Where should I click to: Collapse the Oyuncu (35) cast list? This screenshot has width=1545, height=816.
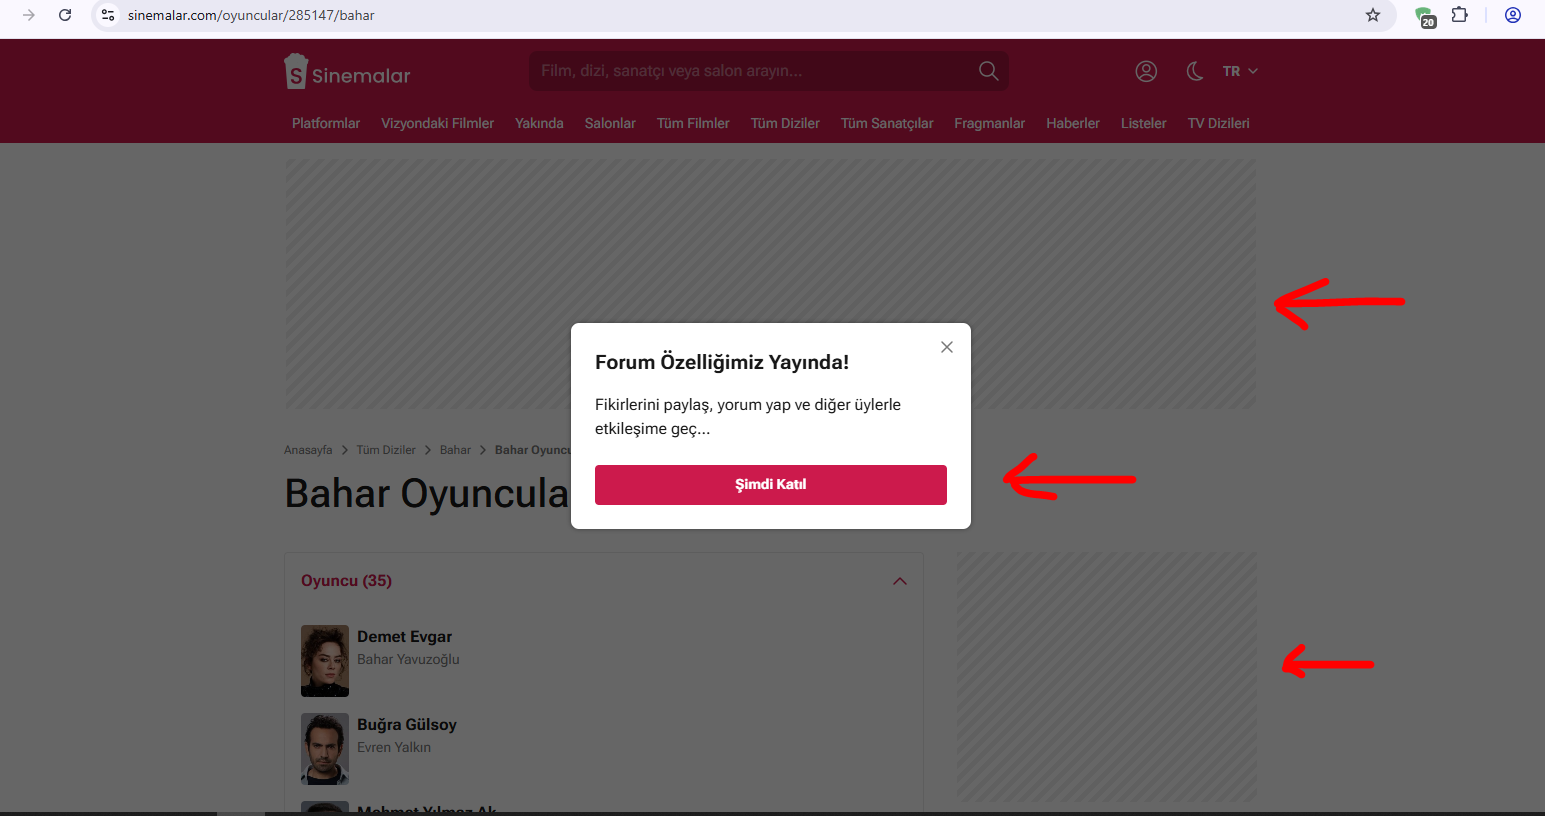[x=899, y=580]
